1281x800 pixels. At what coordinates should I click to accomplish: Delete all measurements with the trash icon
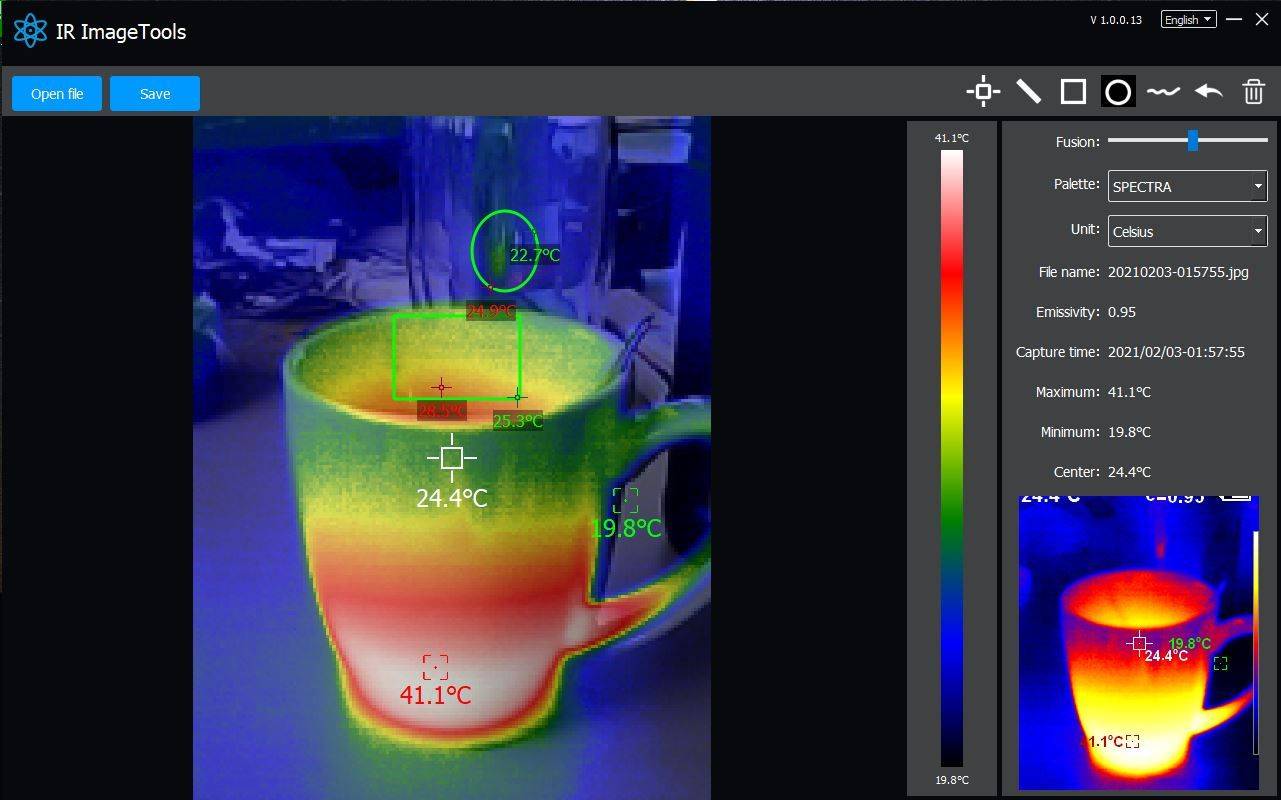pyautogui.click(x=1253, y=91)
